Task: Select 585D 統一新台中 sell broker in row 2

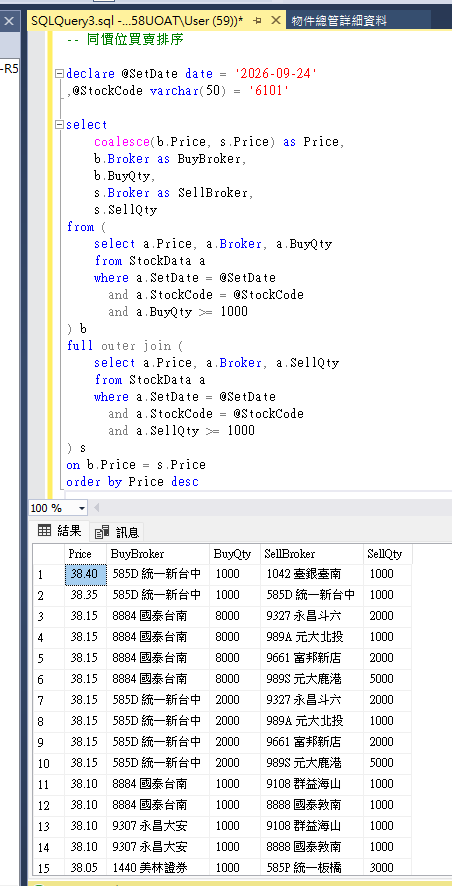Action: click(x=312, y=595)
